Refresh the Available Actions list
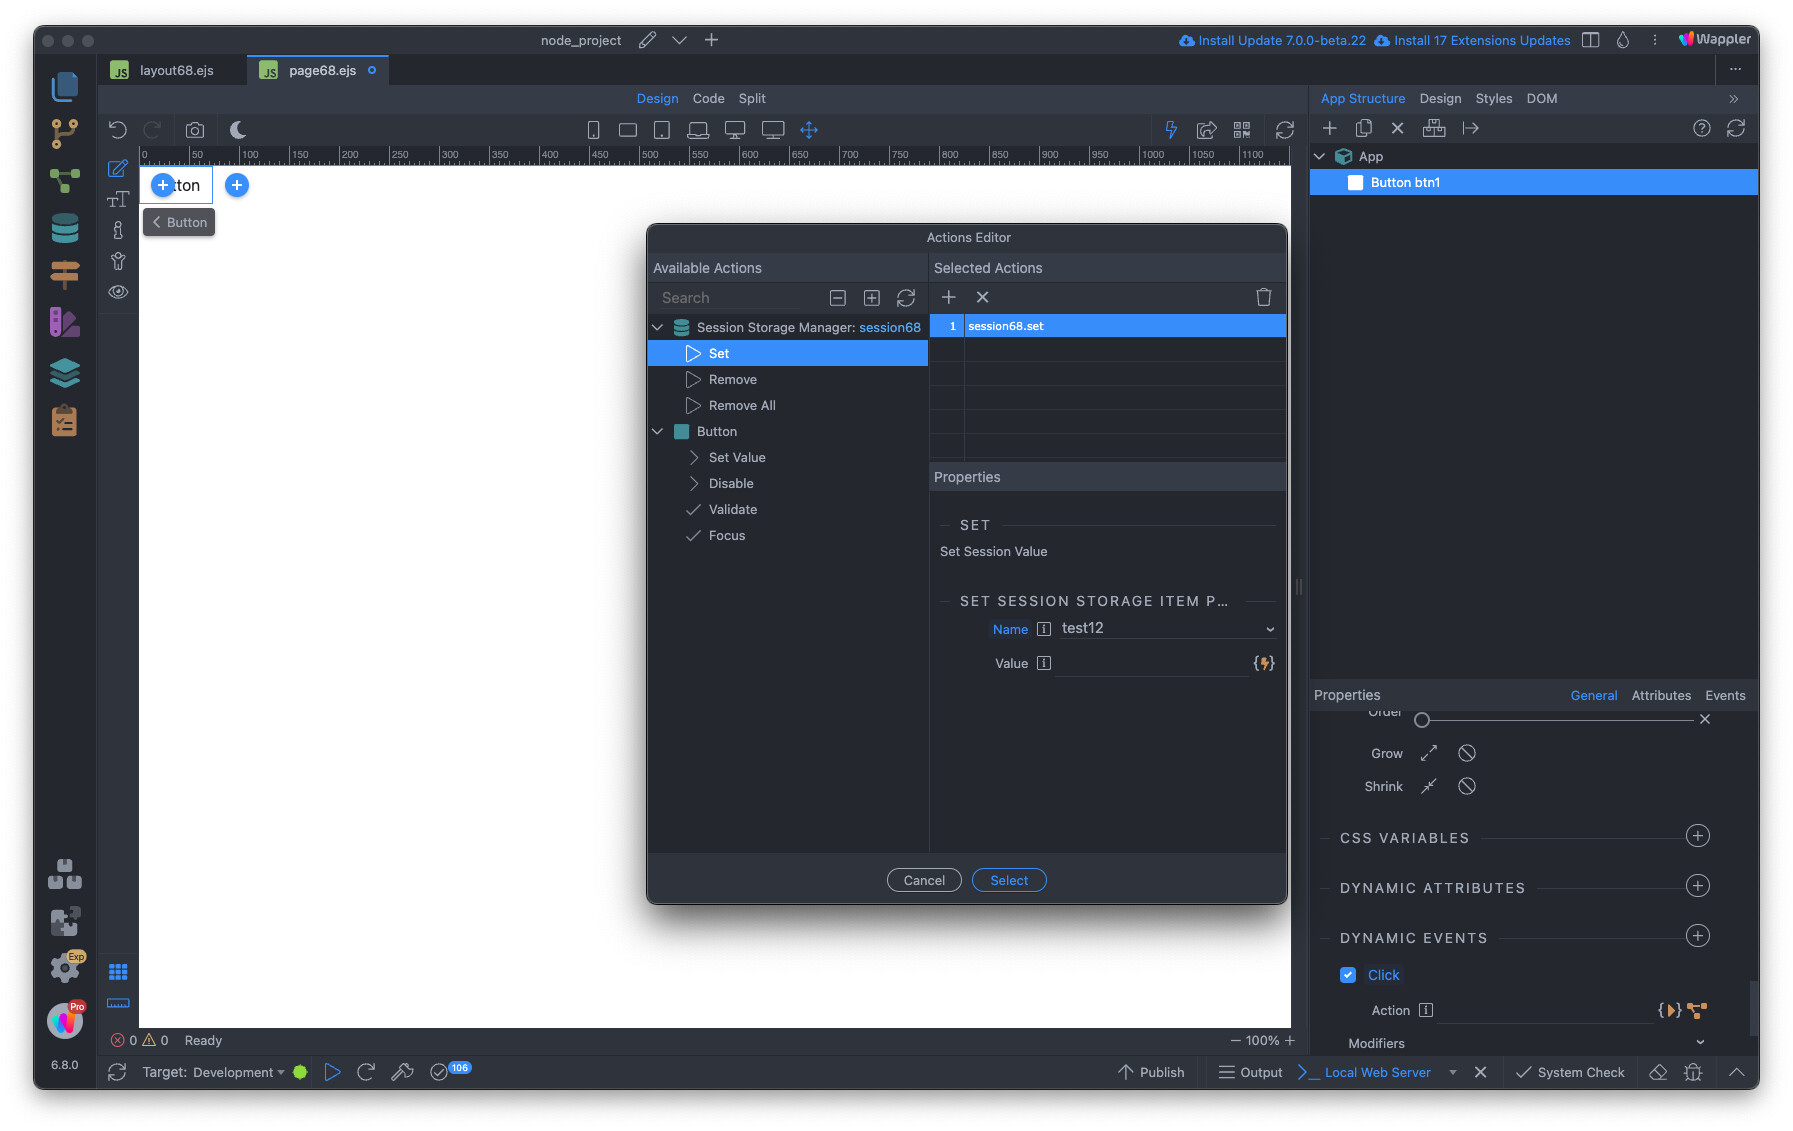 tap(906, 298)
